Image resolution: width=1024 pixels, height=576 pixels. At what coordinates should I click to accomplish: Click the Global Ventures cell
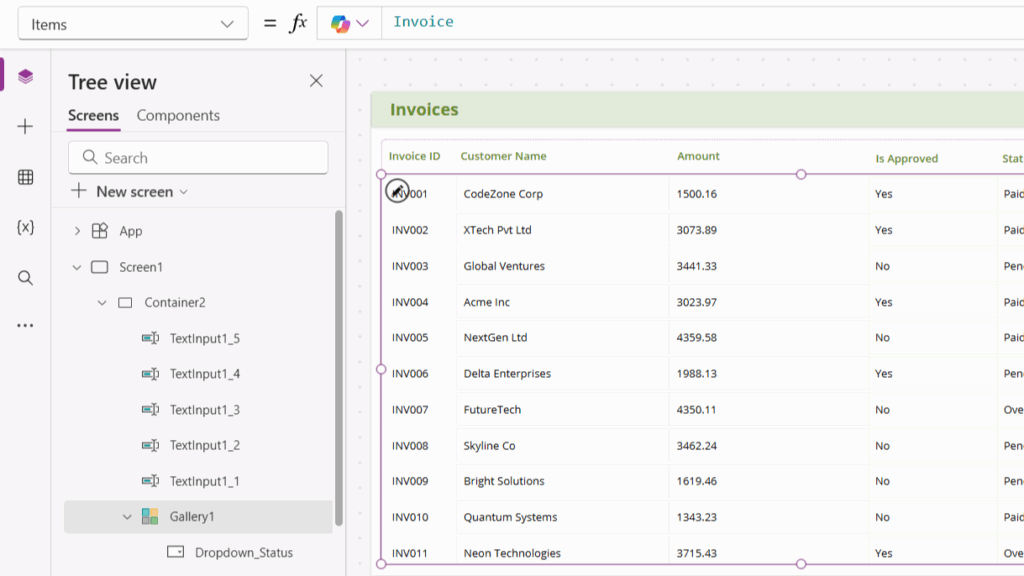coord(504,266)
